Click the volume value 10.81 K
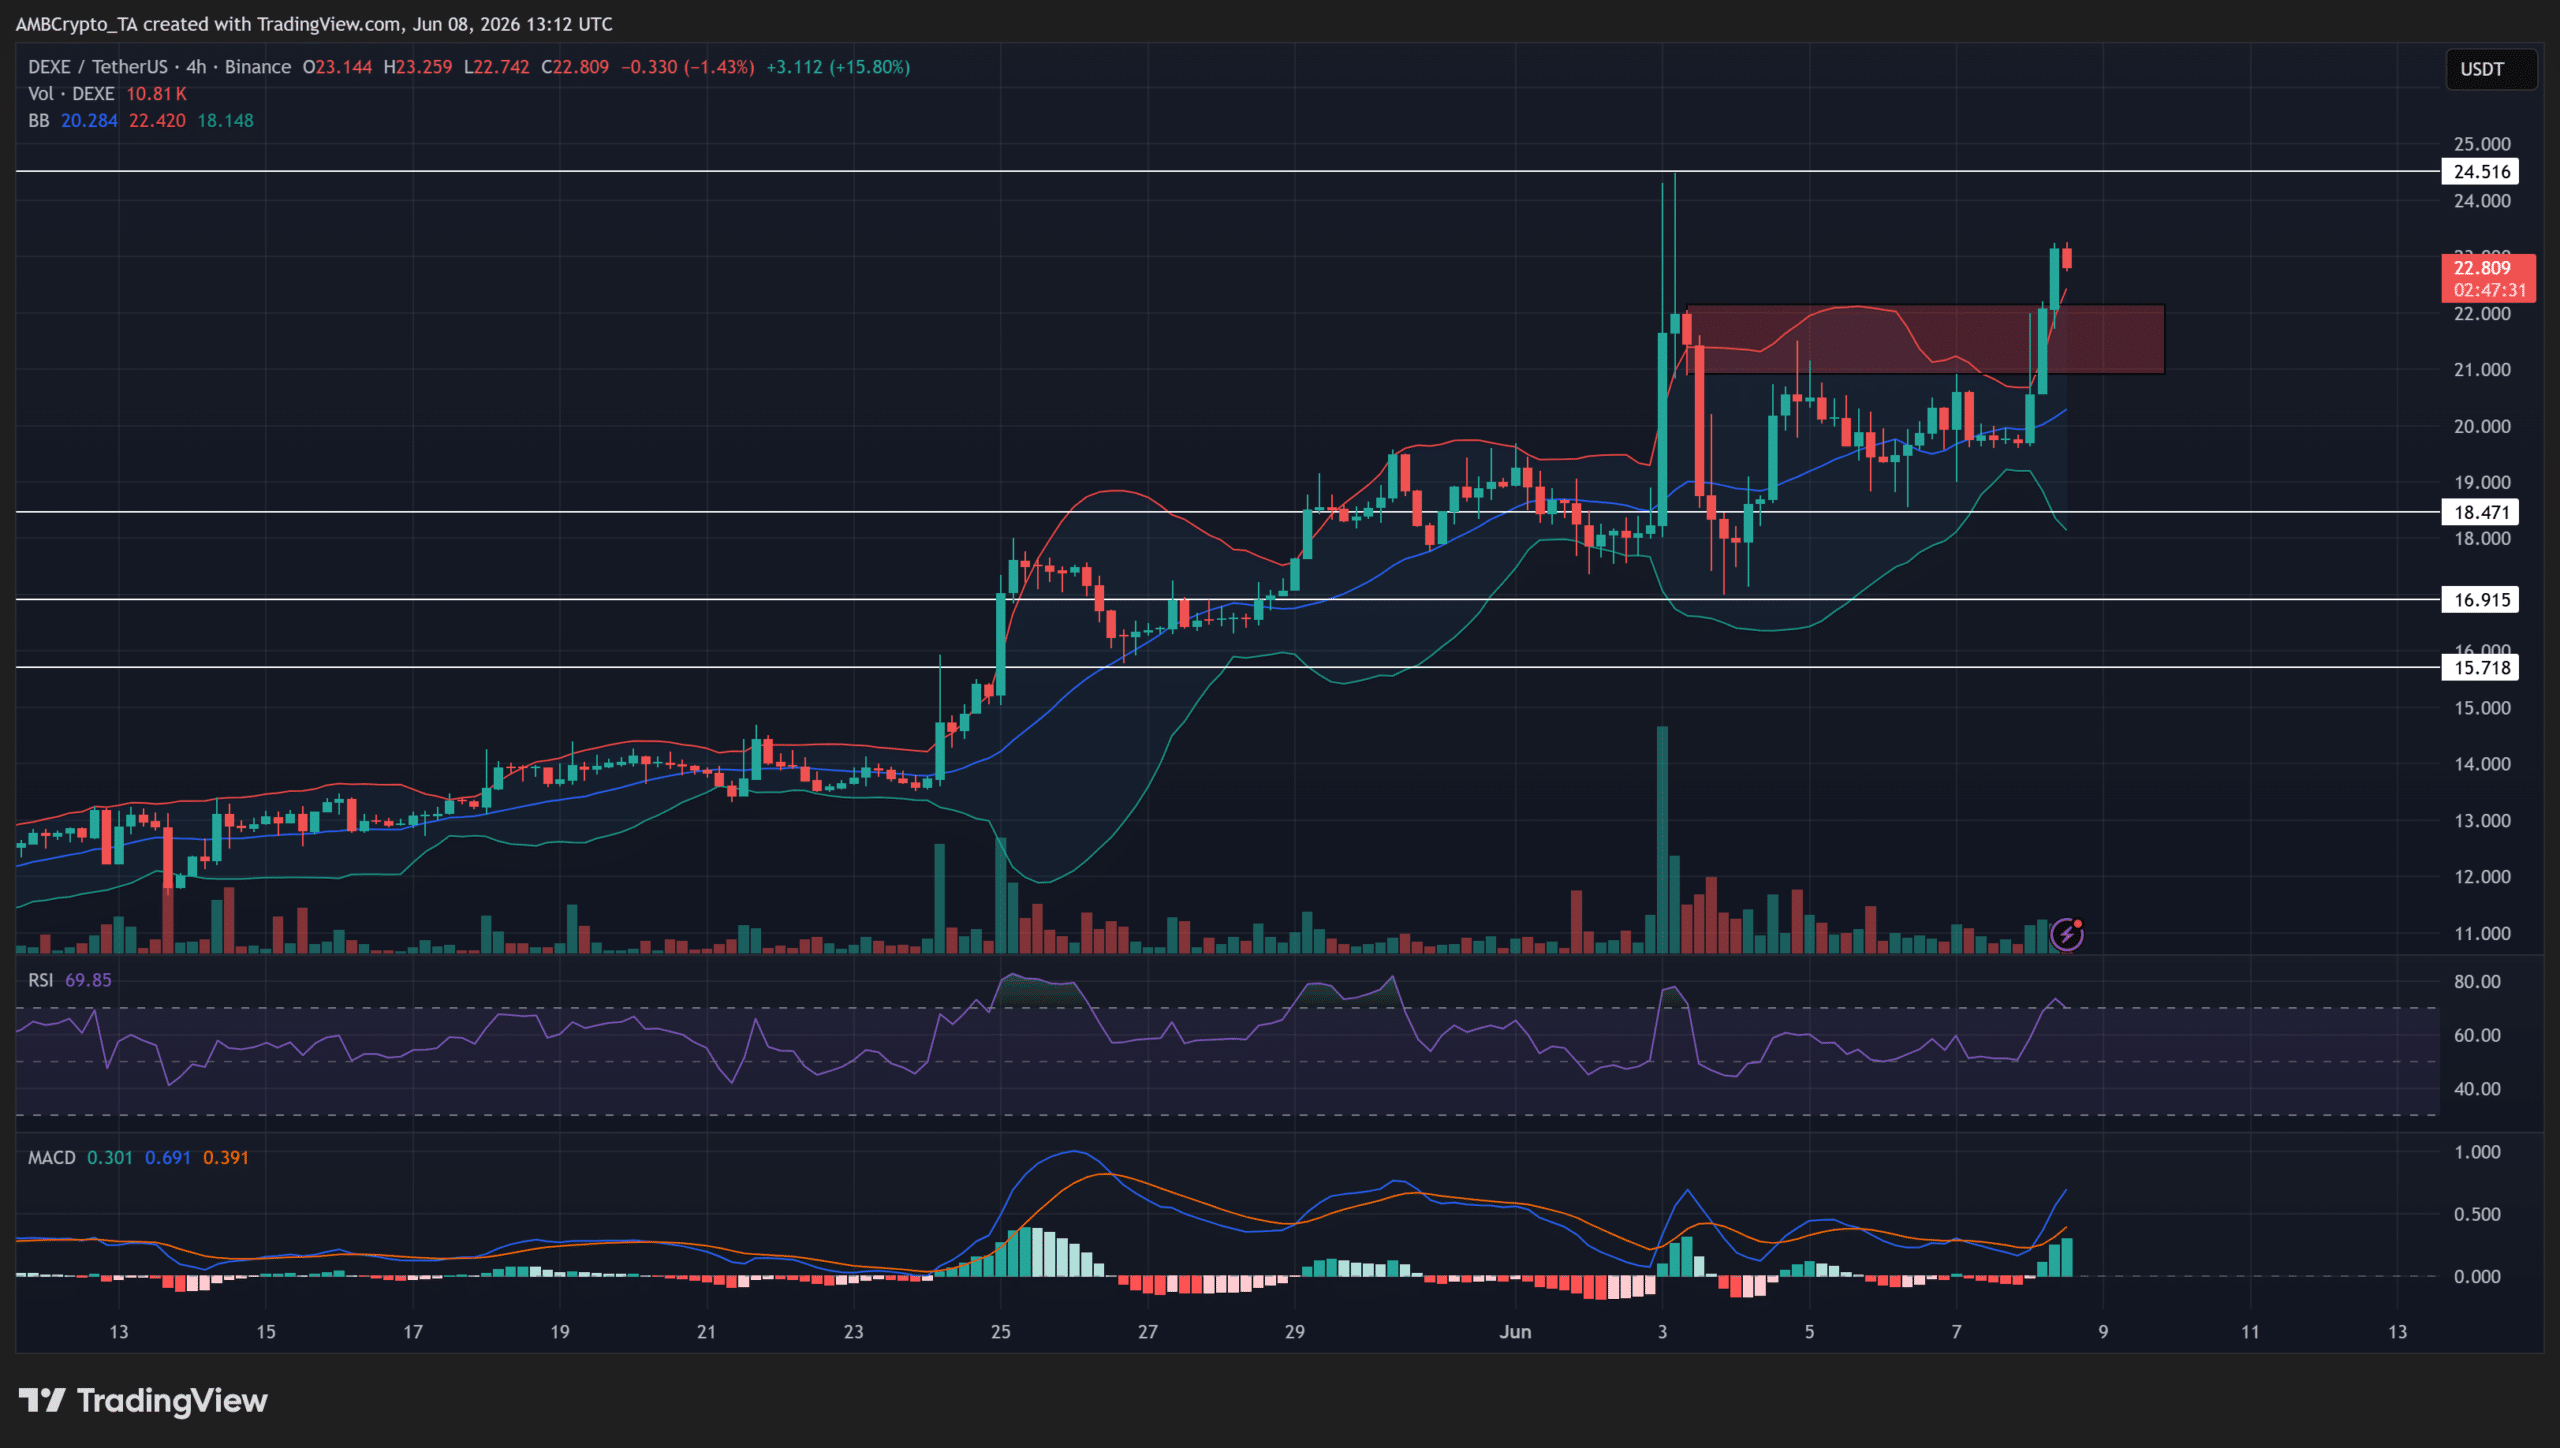The image size is (2560, 1448). pyautogui.click(x=156, y=94)
